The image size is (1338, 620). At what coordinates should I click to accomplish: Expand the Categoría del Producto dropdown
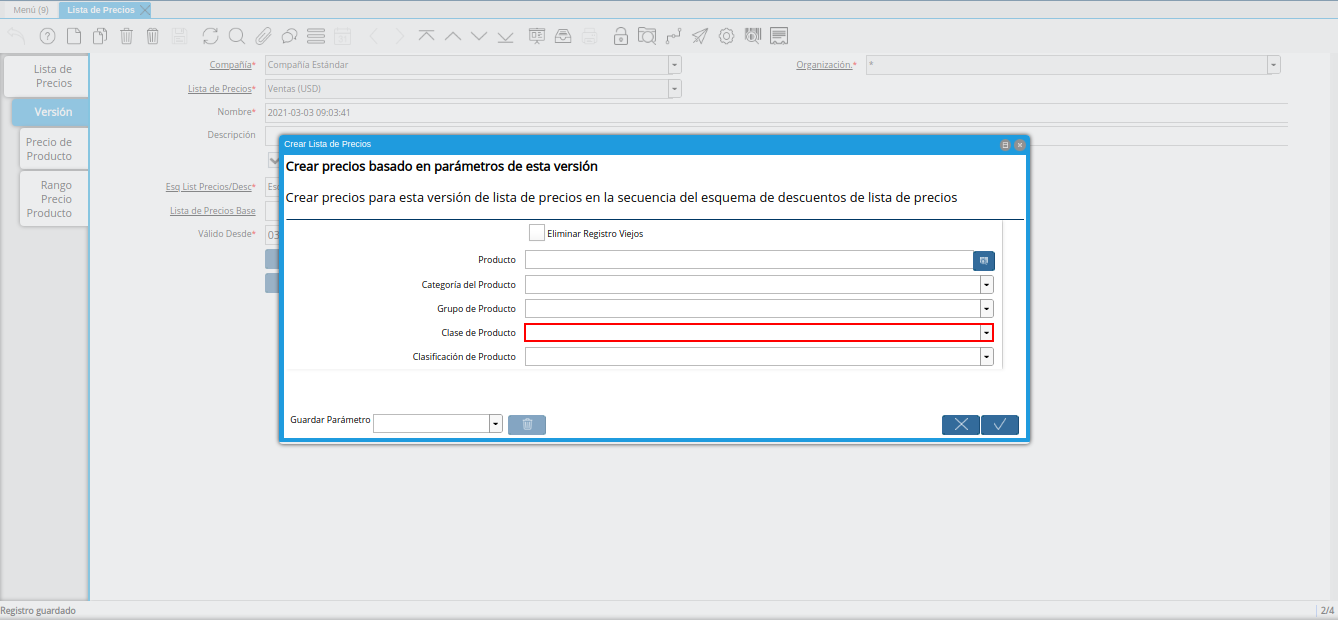coord(986,285)
